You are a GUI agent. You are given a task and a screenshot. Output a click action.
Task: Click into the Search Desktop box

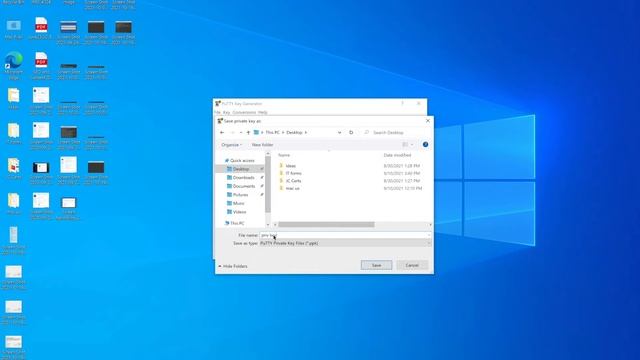[x=396, y=133]
